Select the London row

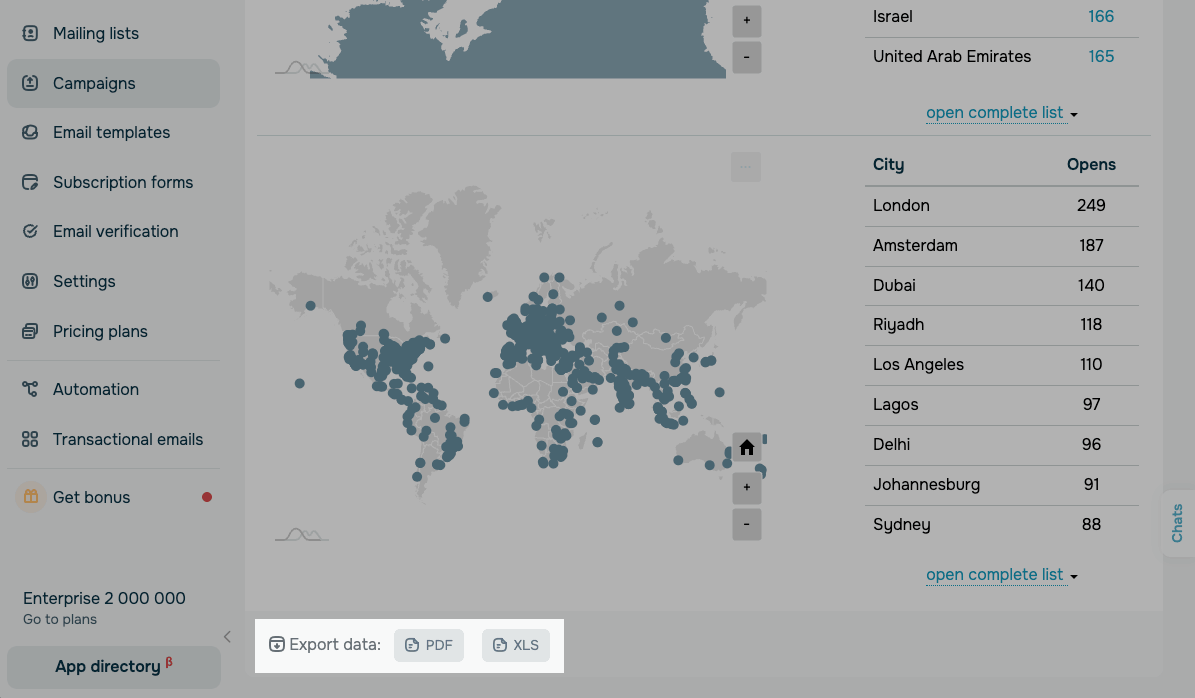pos(1001,206)
